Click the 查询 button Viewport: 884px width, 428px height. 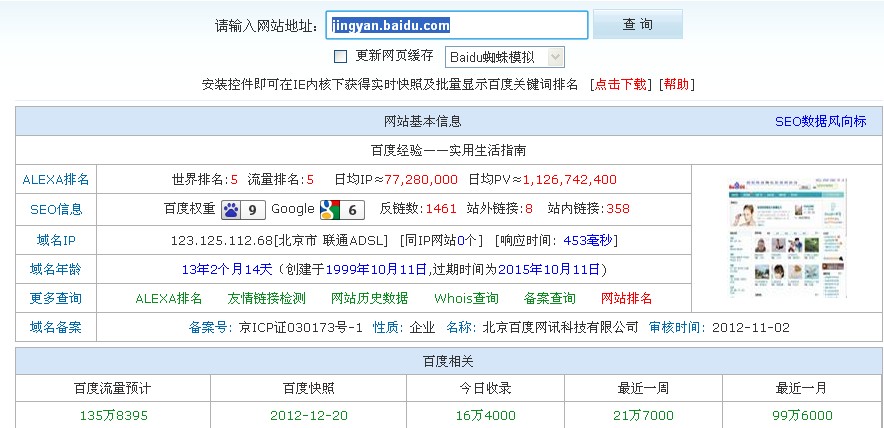638,24
